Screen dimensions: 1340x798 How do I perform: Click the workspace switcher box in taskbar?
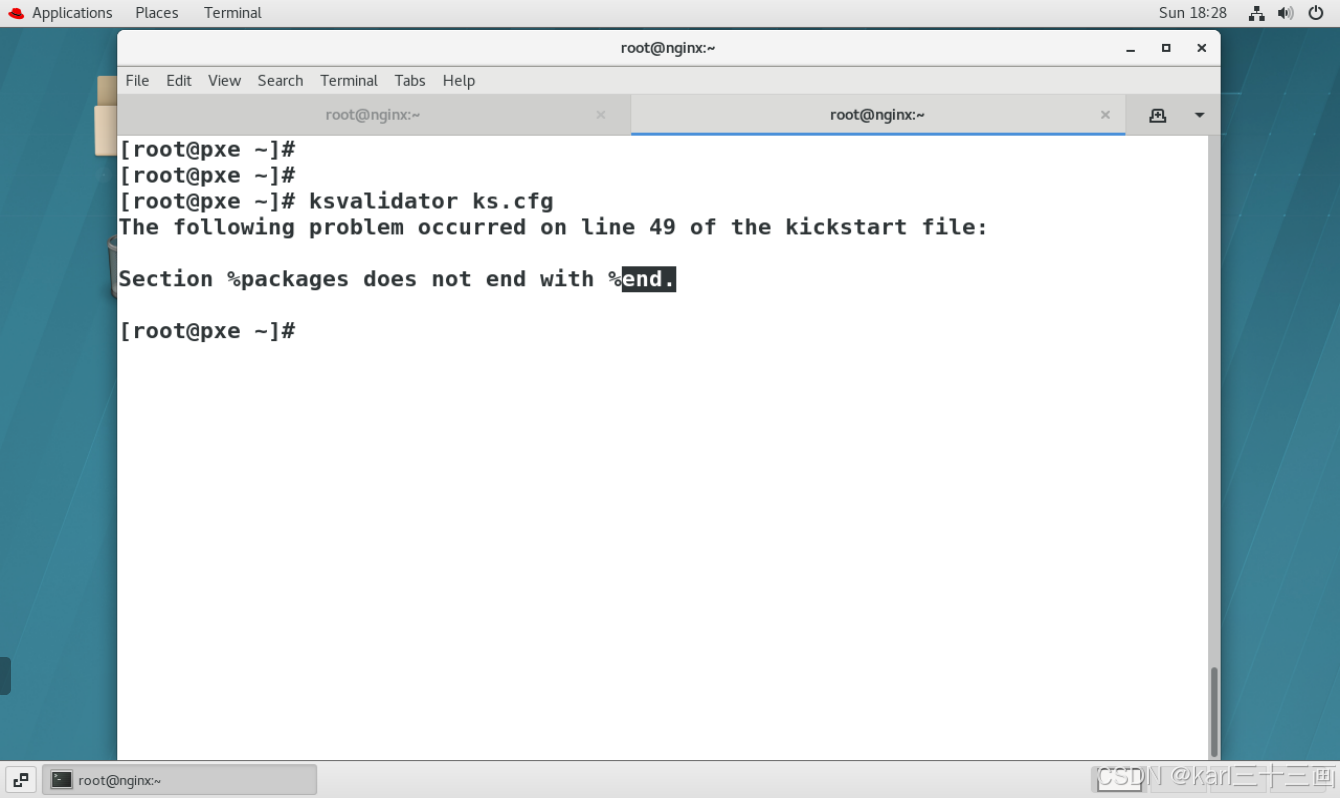click(x=1117, y=779)
